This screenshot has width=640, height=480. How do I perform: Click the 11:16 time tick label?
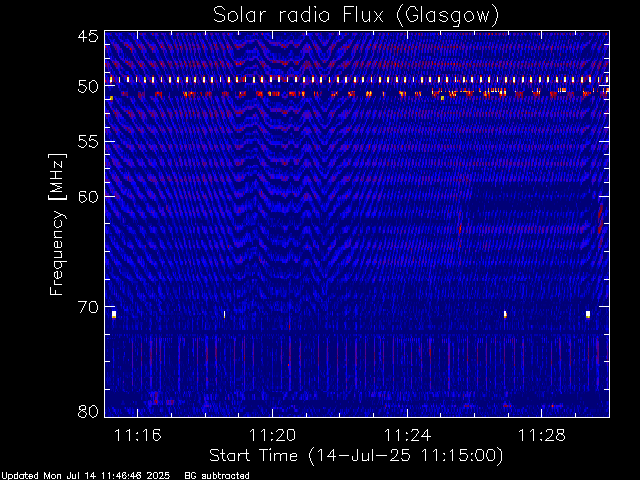(x=138, y=435)
